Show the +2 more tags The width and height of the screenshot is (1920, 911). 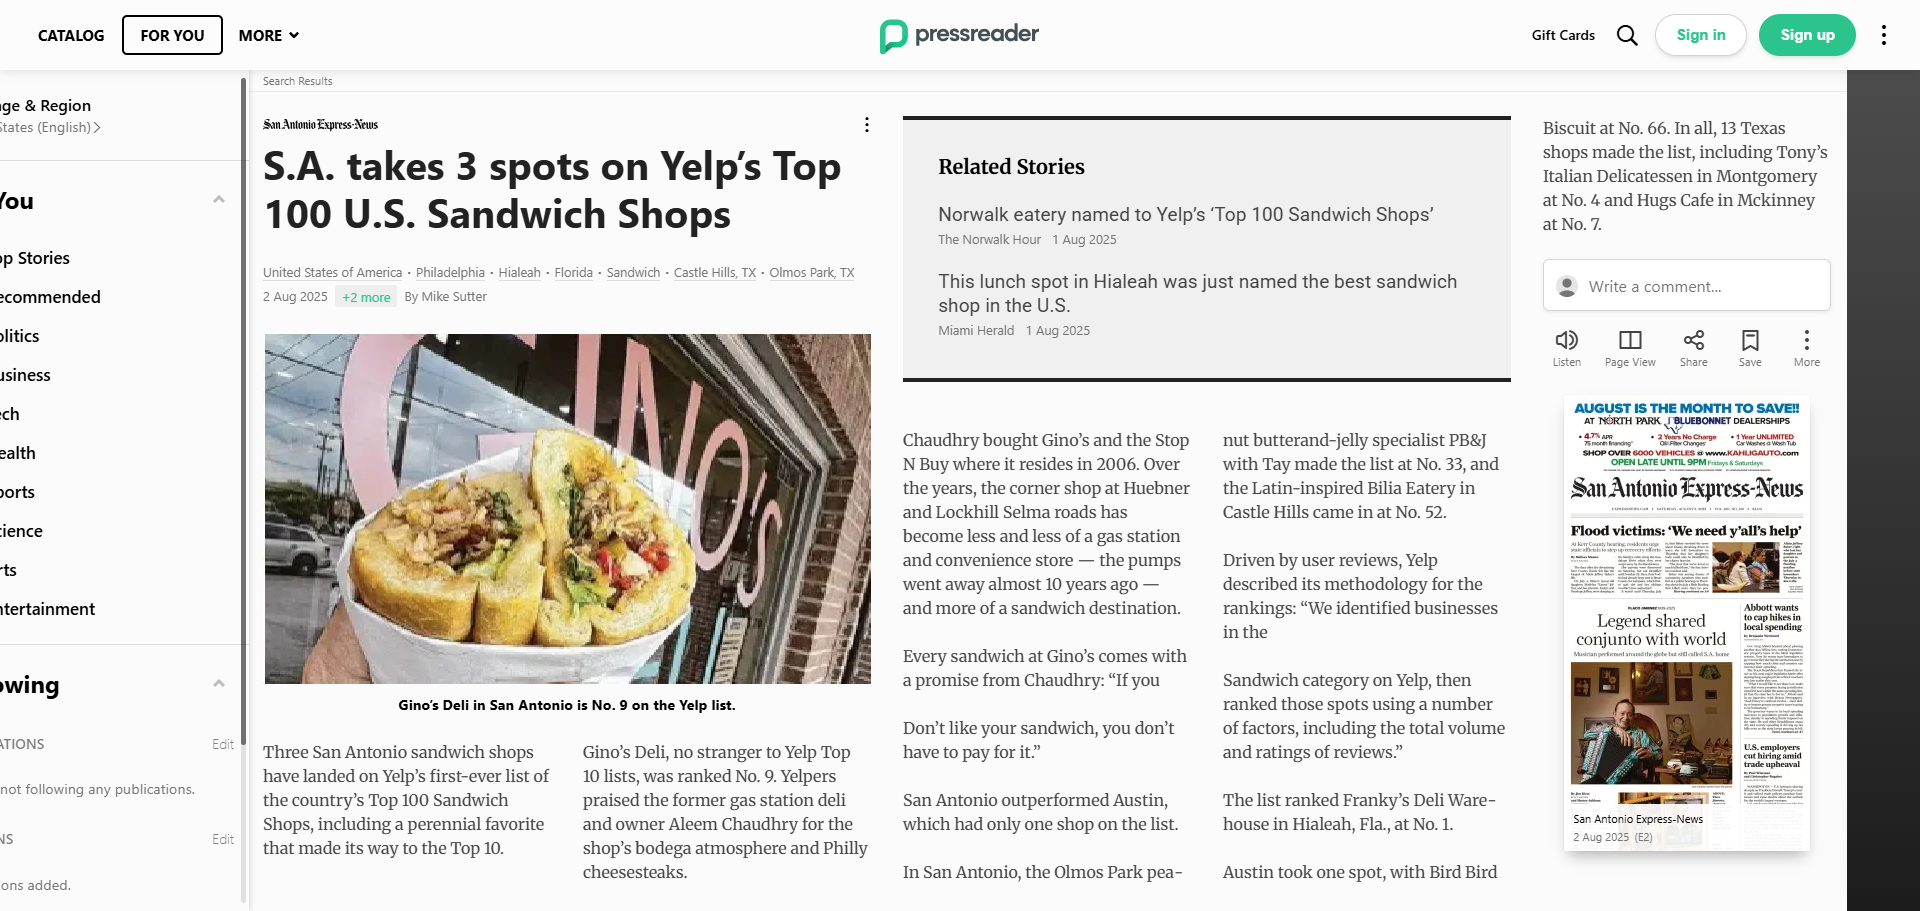pos(366,297)
